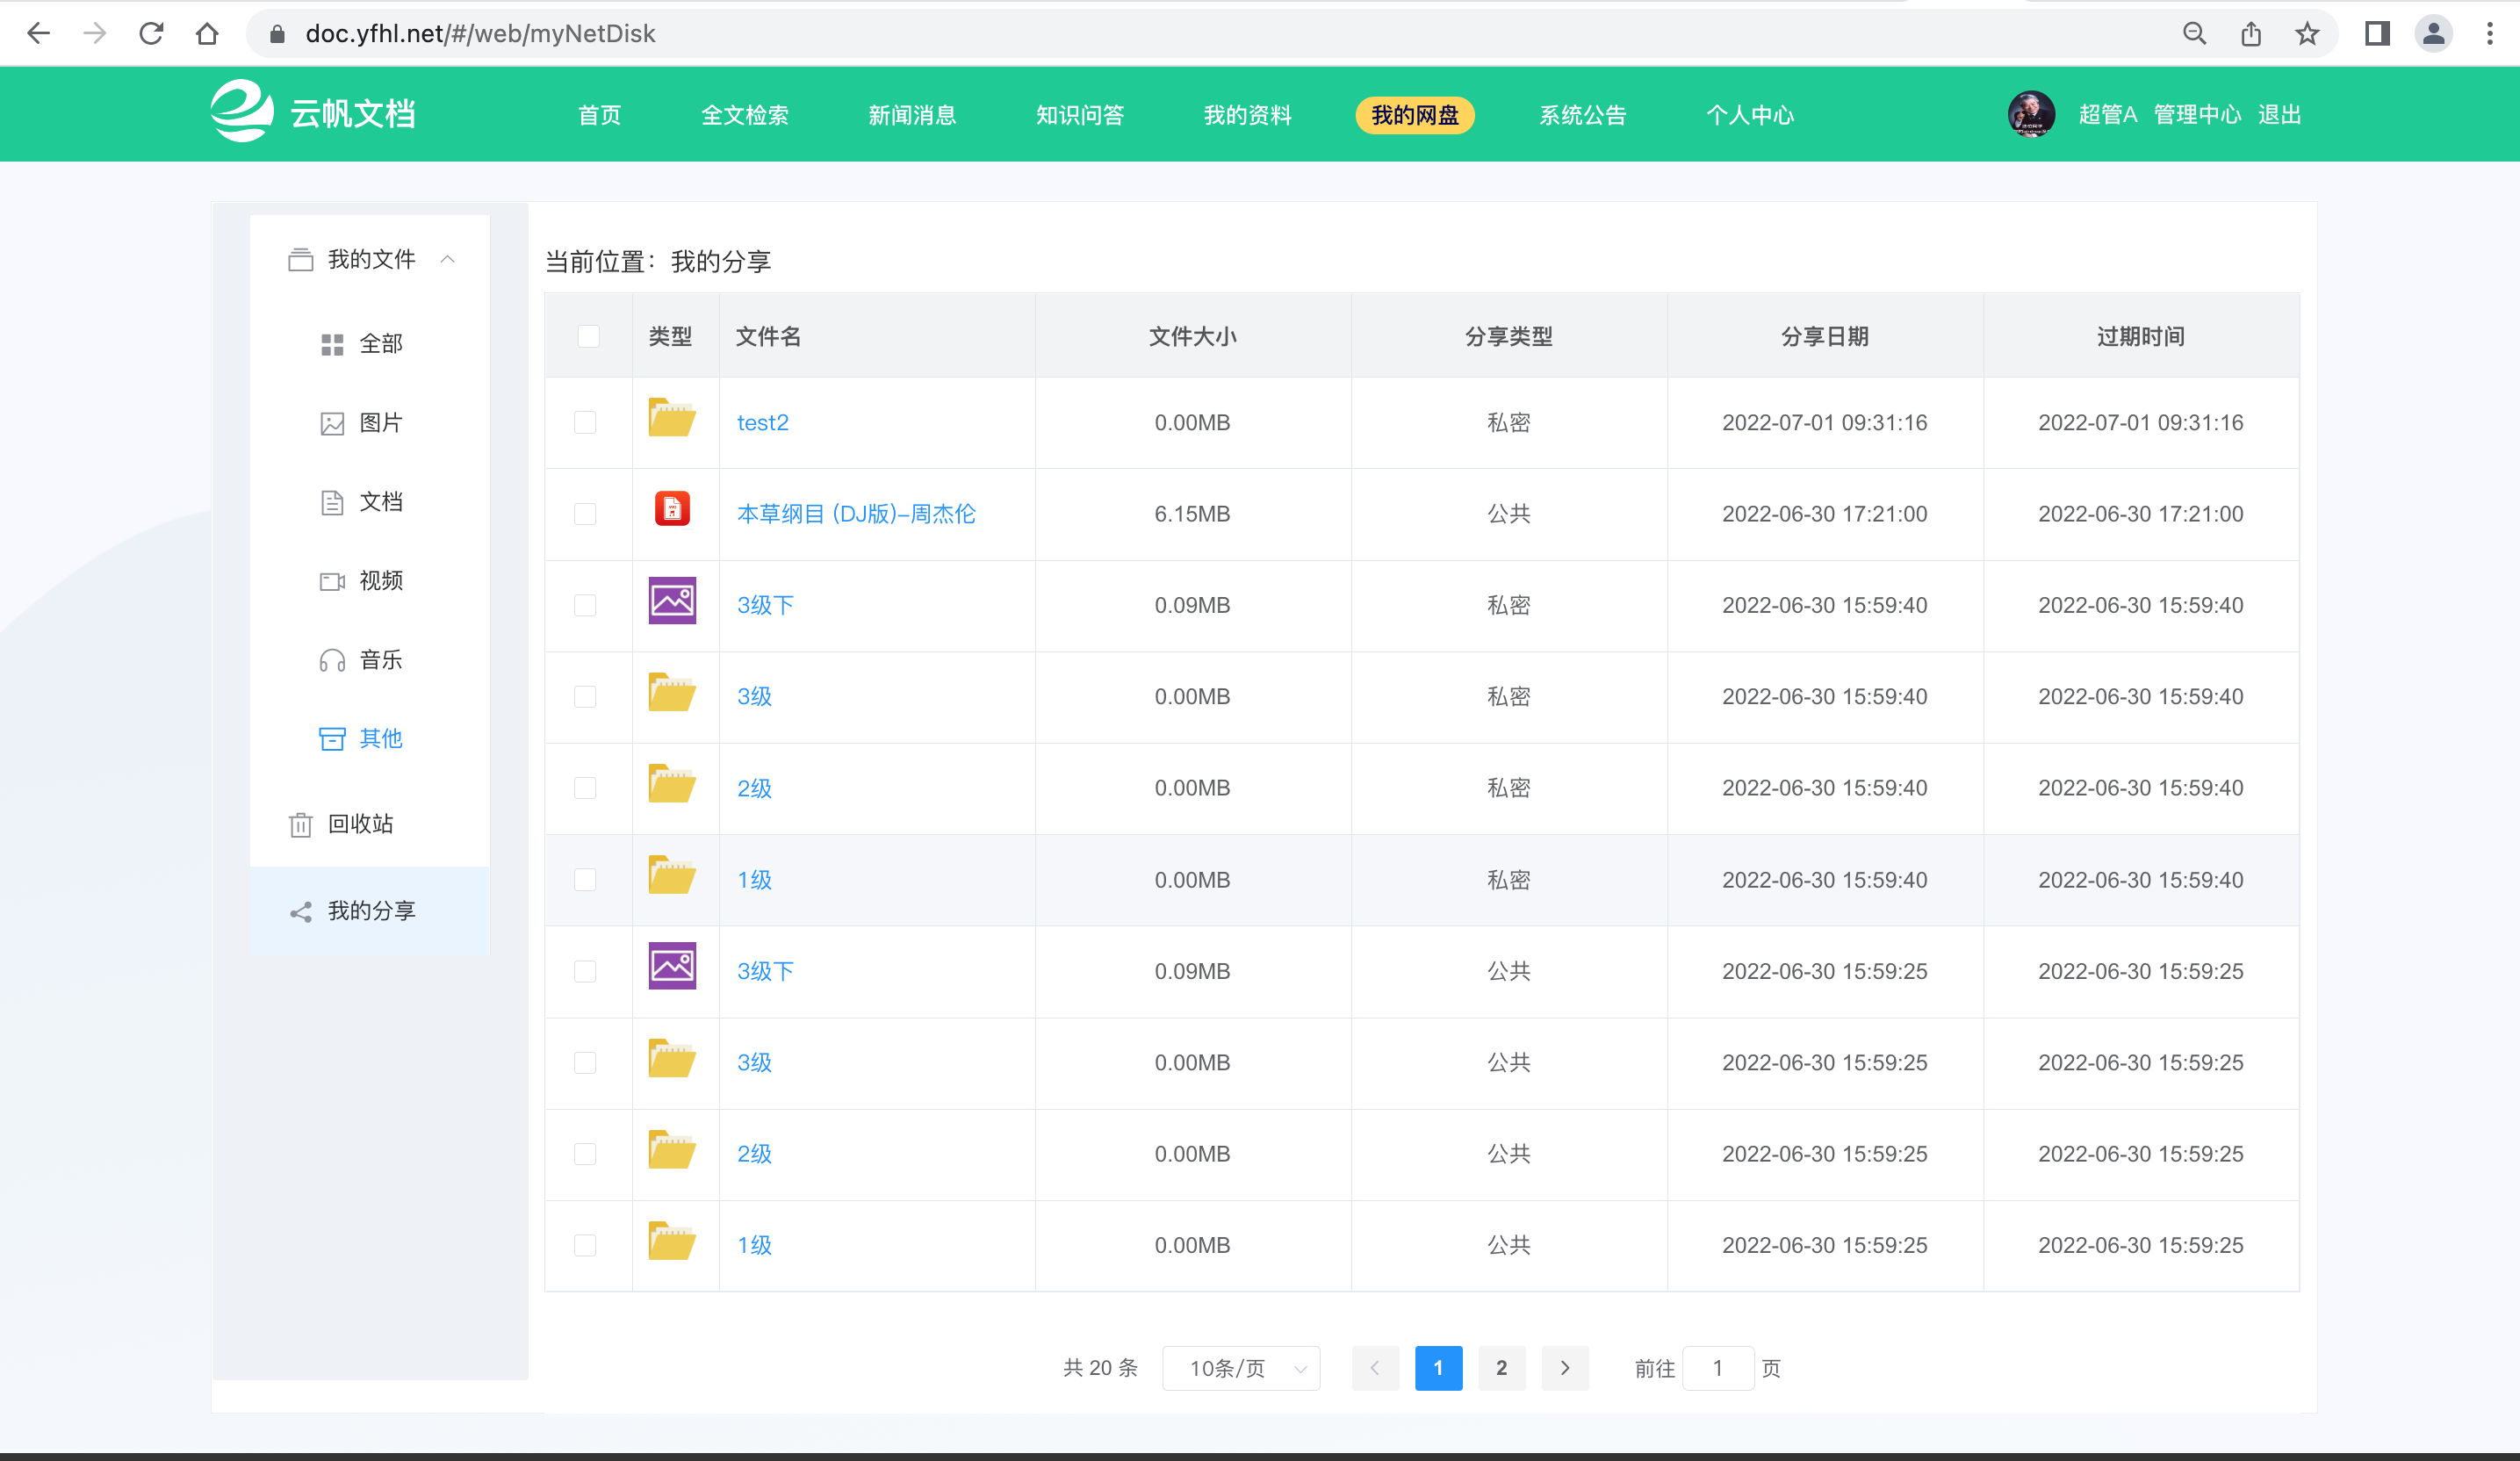Click the 2022-07-01 09:31:16 share date cell
Viewport: 2520px width, 1461px height.
click(1824, 422)
